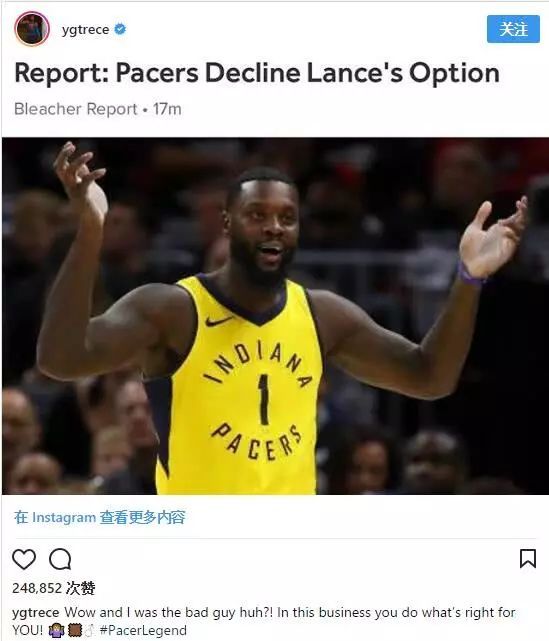Open the ygtrece profile avatar
Viewport: 549px width, 641px height.
click(32, 29)
